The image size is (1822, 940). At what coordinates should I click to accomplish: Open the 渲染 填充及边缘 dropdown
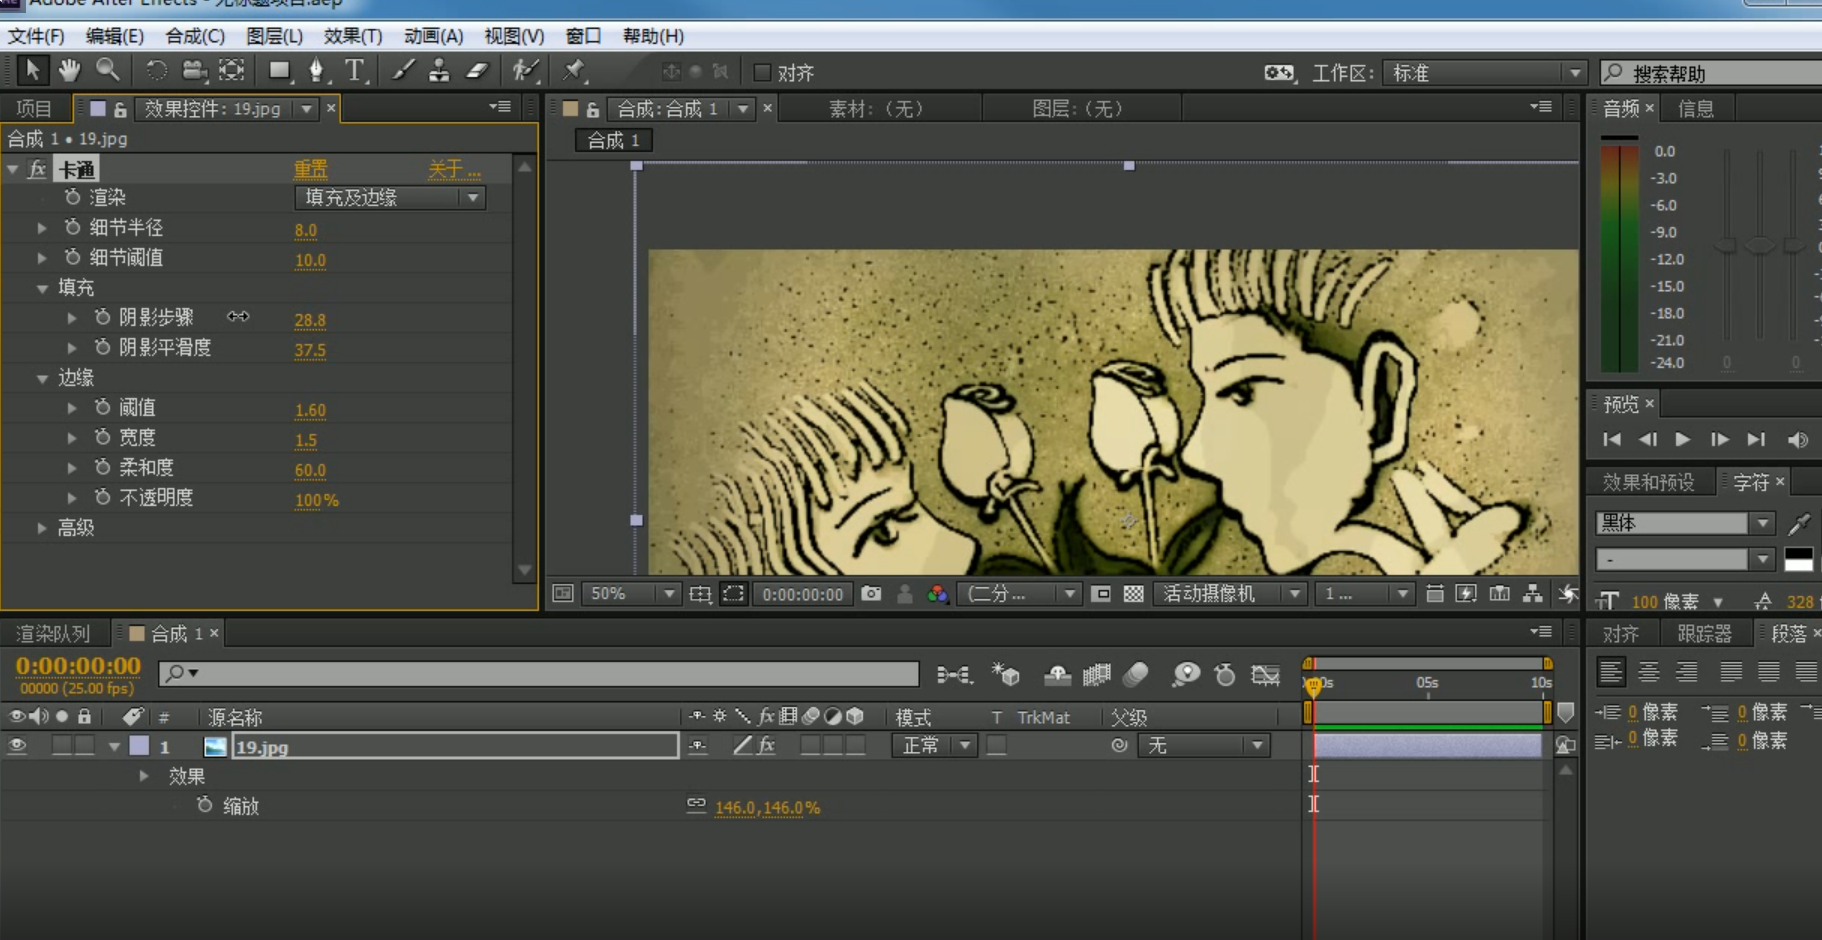pyautogui.click(x=390, y=198)
